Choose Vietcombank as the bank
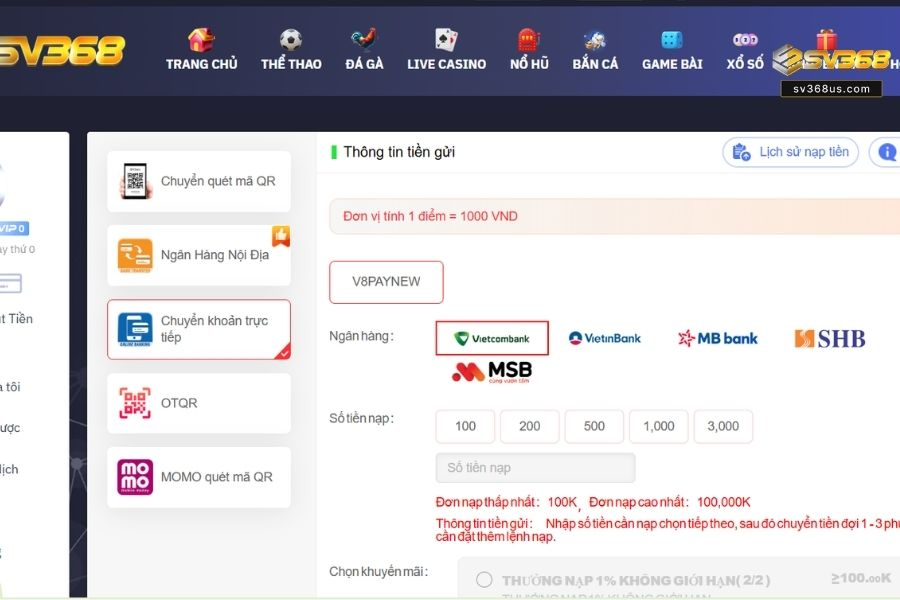The width and height of the screenshot is (900, 600). [x=492, y=338]
